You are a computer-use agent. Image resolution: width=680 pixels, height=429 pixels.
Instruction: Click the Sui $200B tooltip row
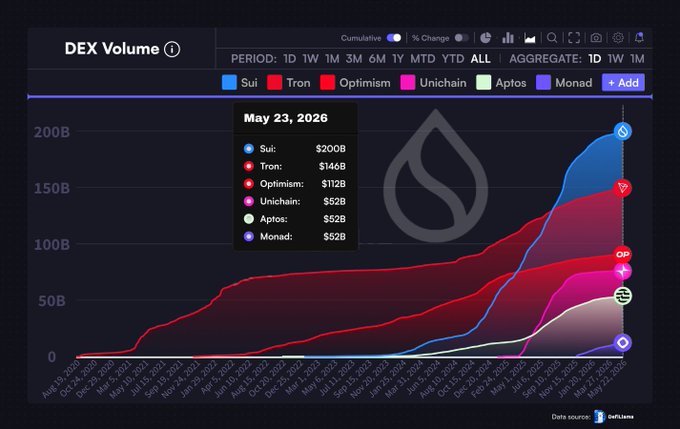[x=295, y=149]
